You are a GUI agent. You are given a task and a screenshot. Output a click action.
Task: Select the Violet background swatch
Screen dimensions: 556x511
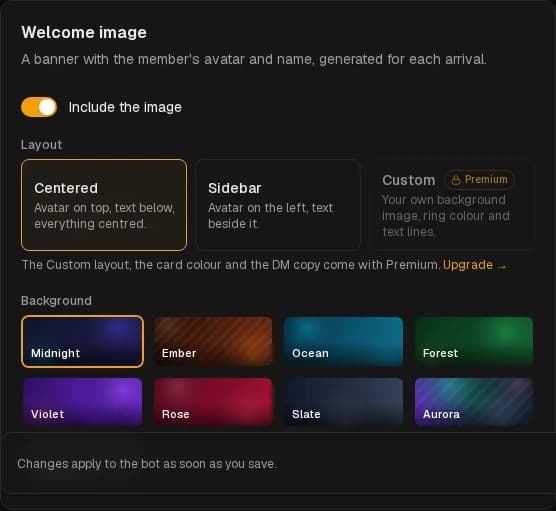83,402
